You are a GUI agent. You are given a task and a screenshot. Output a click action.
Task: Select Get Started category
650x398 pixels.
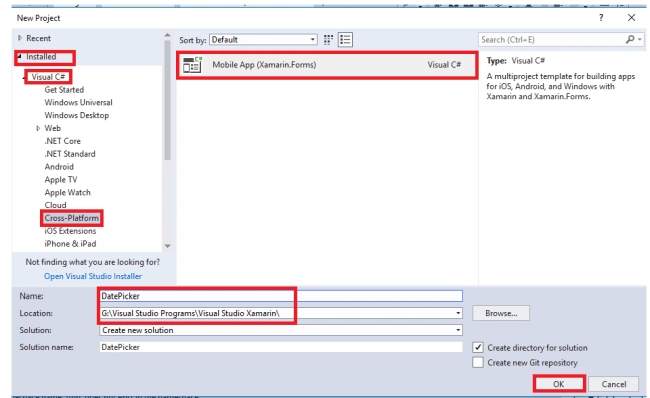64,90
